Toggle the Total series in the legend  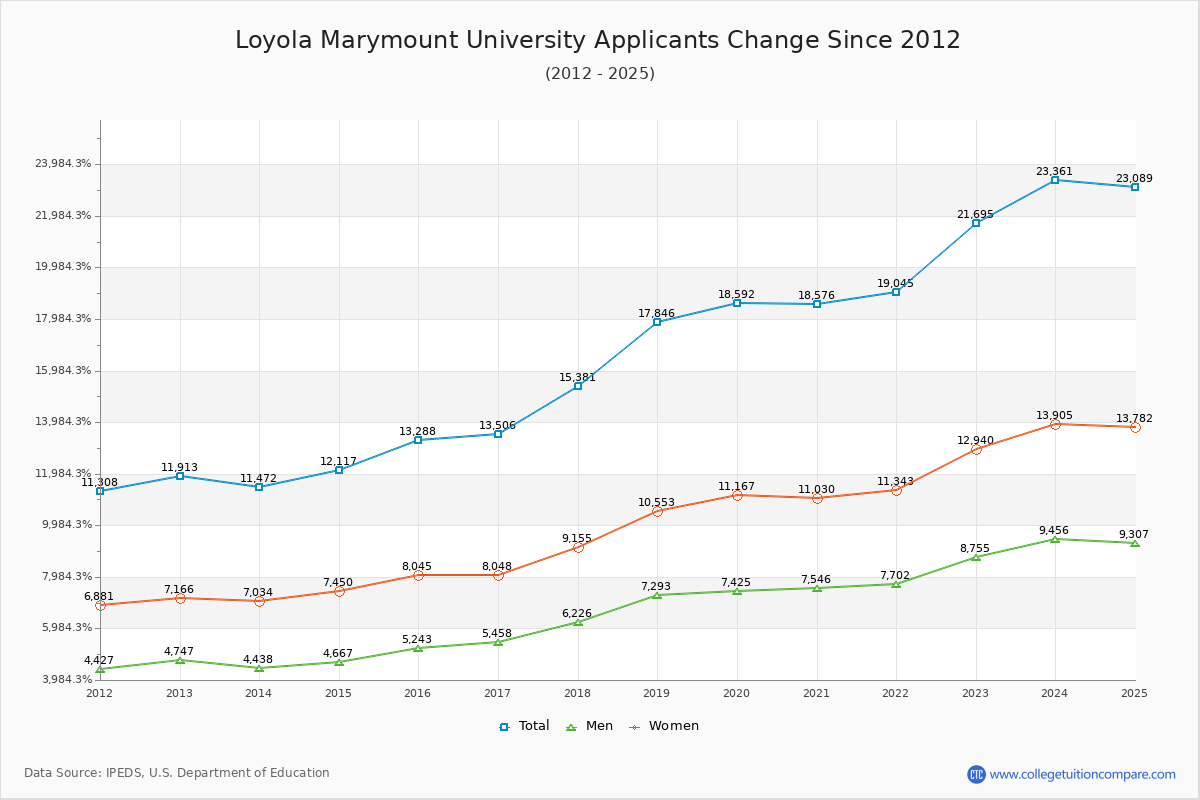525,726
